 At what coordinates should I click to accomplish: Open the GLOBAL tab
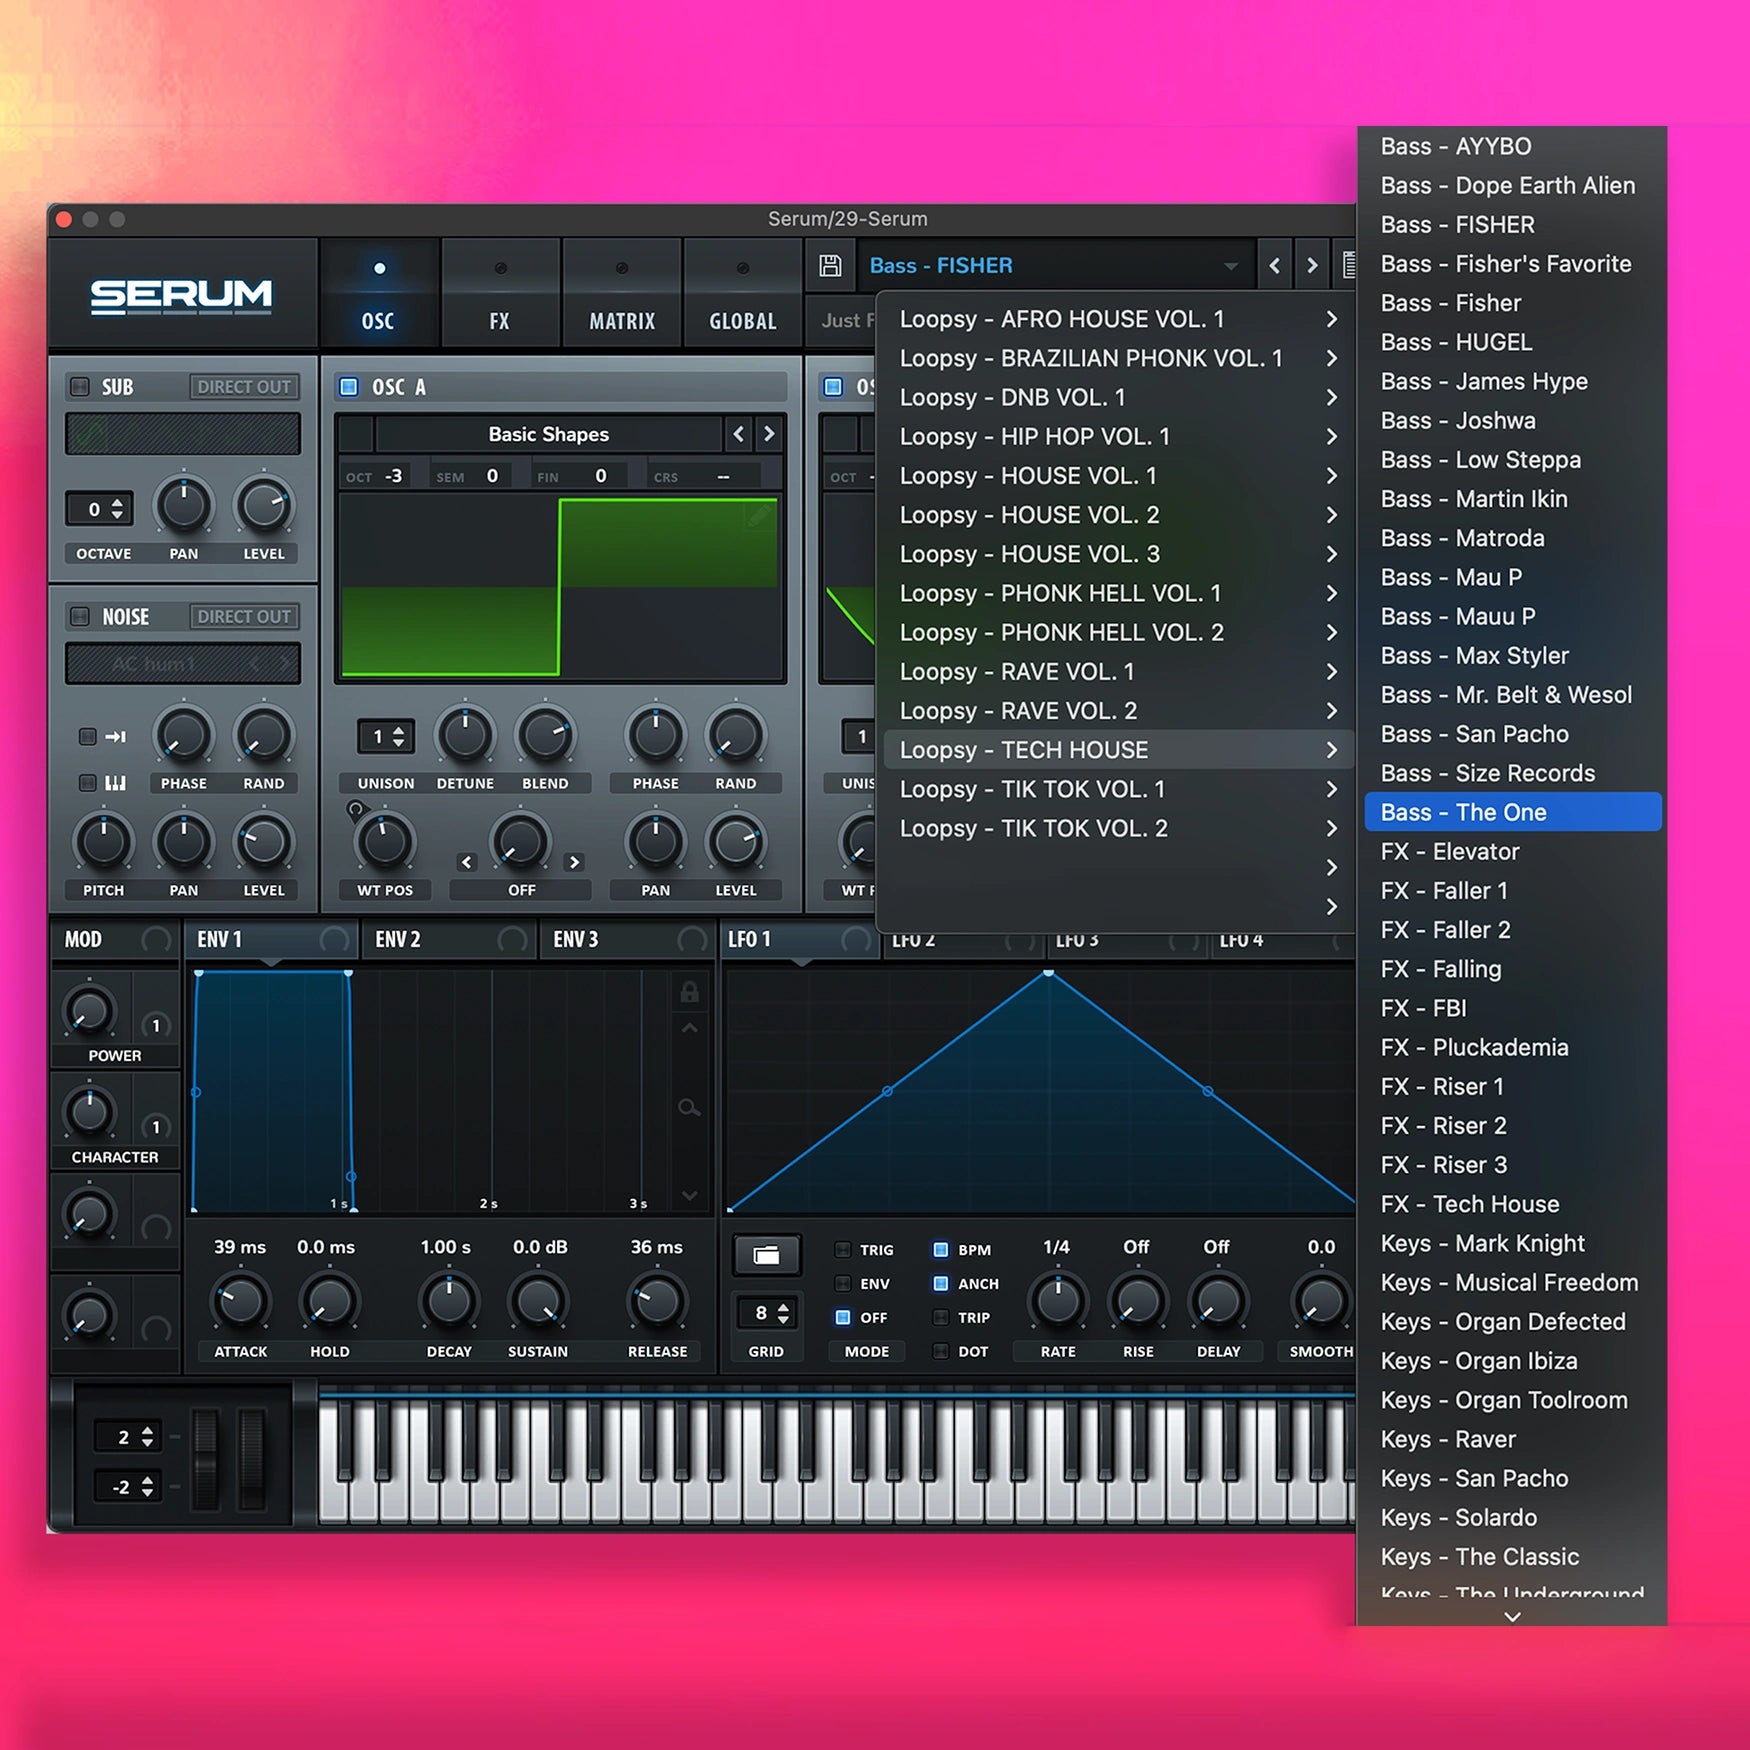point(743,294)
